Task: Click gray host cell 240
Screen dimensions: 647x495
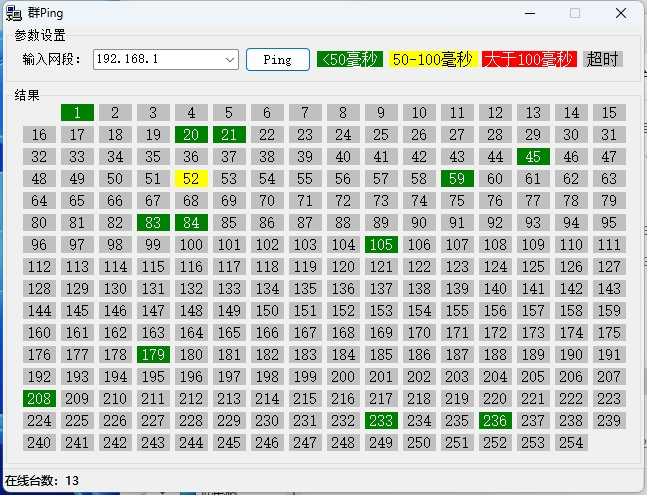Action: pos(39,443)
